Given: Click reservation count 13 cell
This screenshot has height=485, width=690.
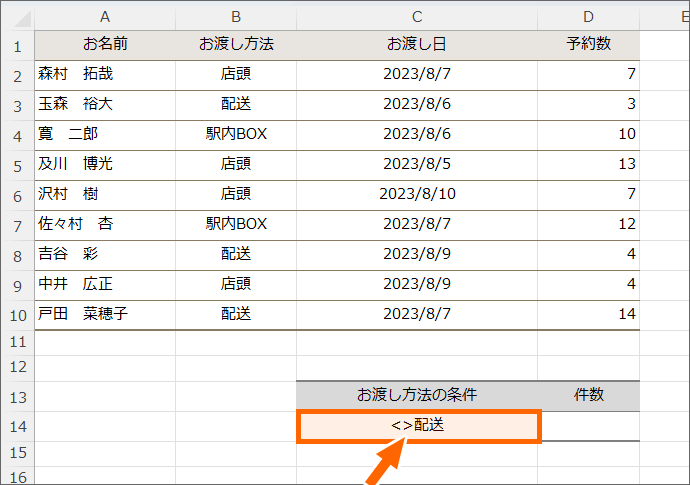Looking at the screenshot, I should click(588, 165).
